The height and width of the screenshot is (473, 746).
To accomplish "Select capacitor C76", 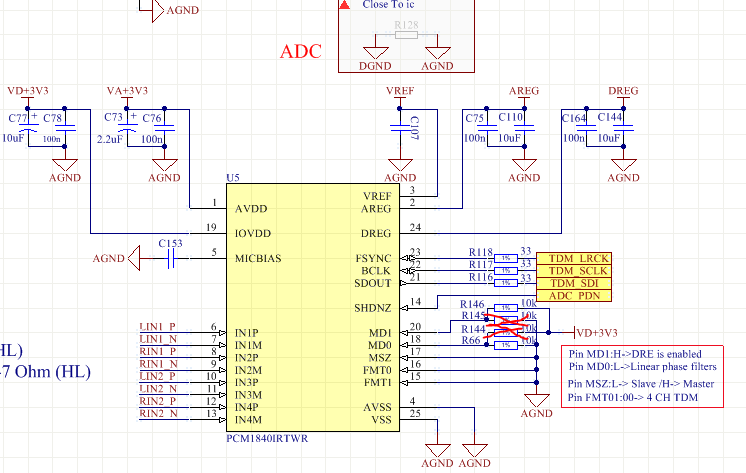I will [165, 128].
